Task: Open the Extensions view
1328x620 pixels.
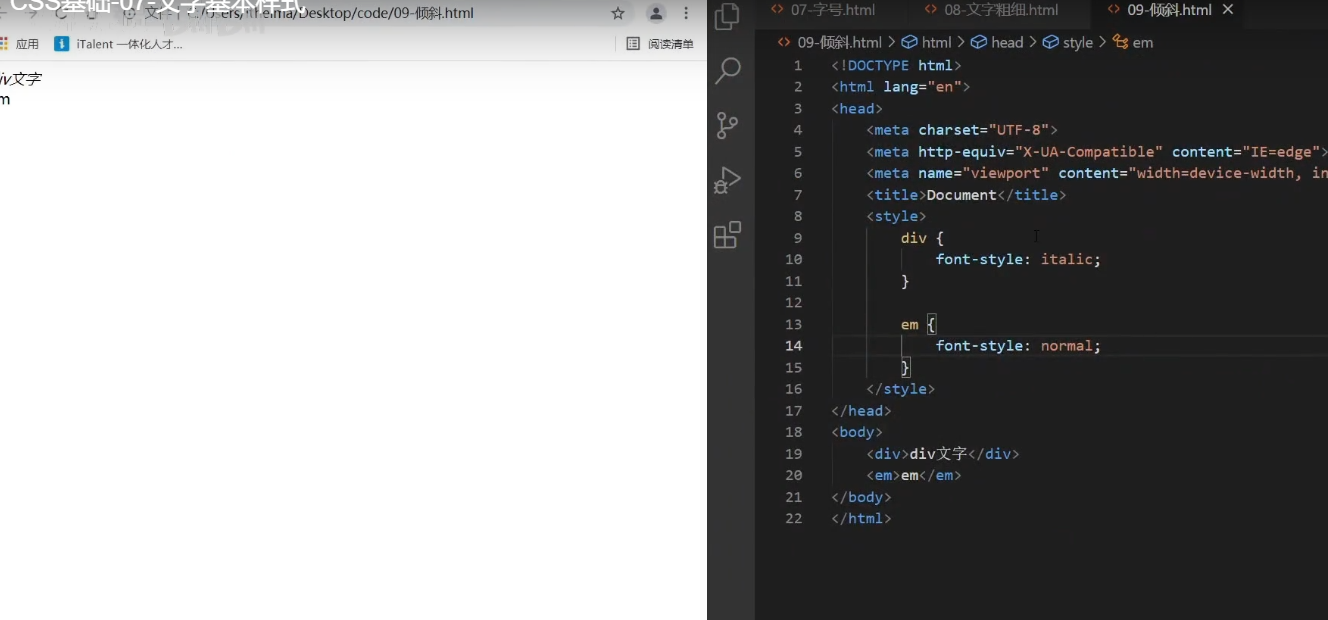Action: [728, 235]
